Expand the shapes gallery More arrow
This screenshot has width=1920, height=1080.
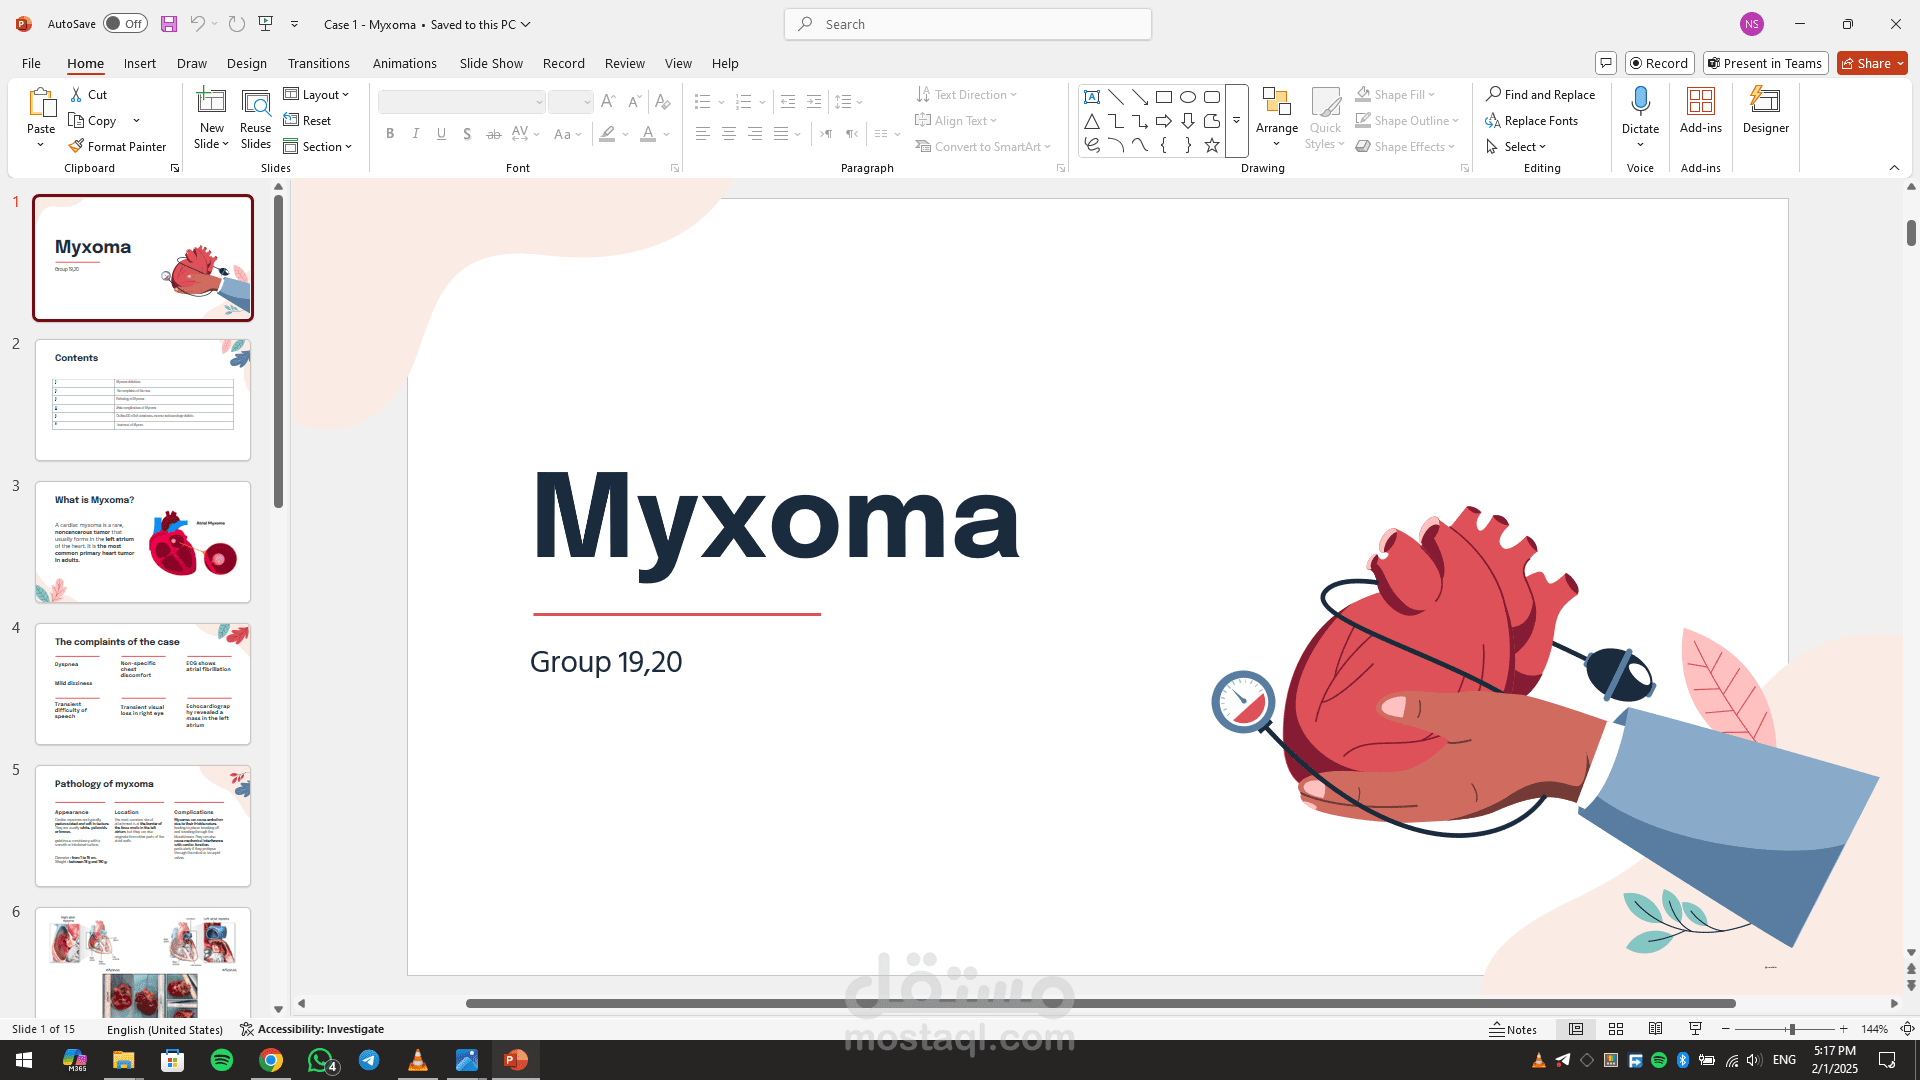[x=1237, y=121]
